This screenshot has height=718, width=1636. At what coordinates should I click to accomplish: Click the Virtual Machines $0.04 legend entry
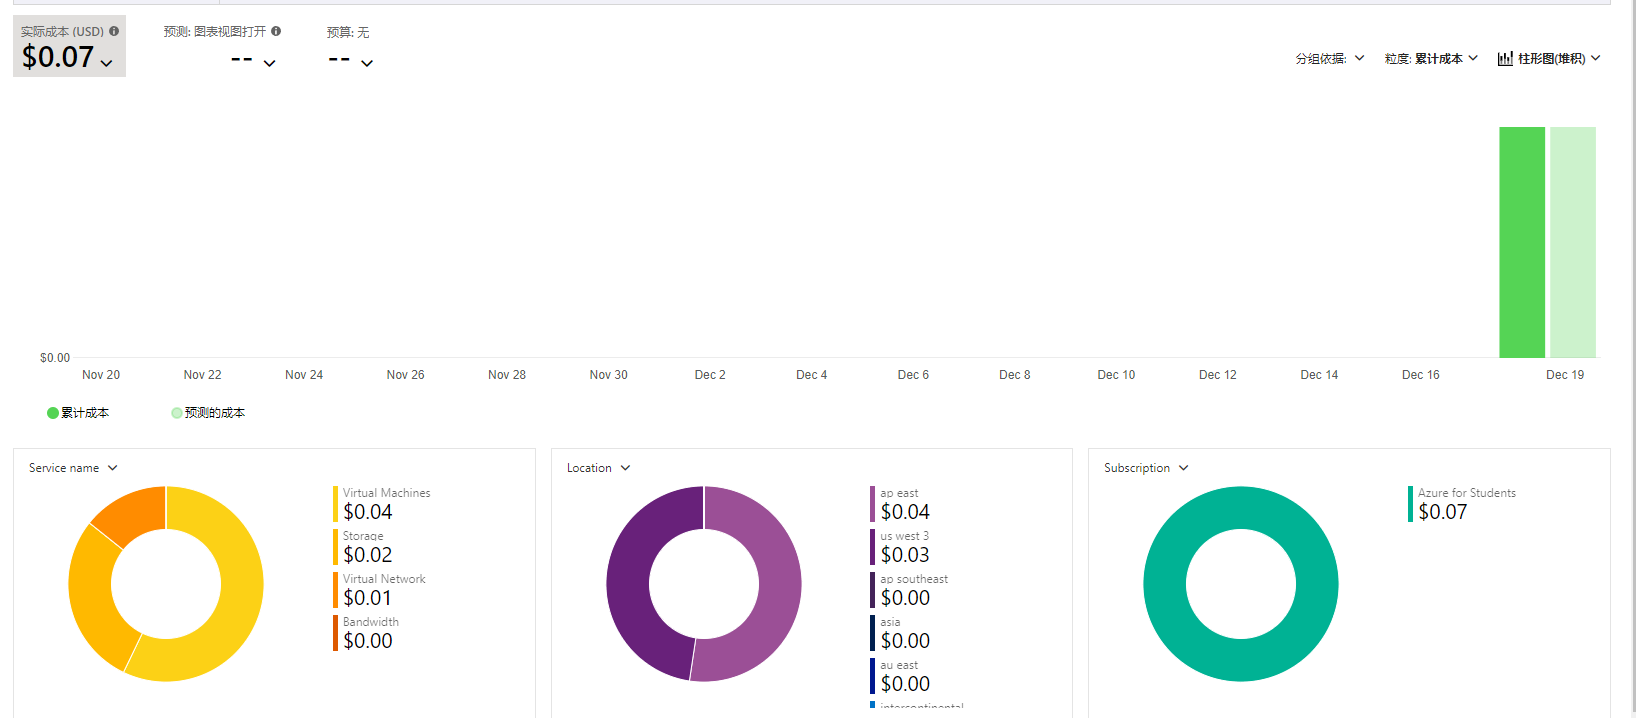point(385,504)
